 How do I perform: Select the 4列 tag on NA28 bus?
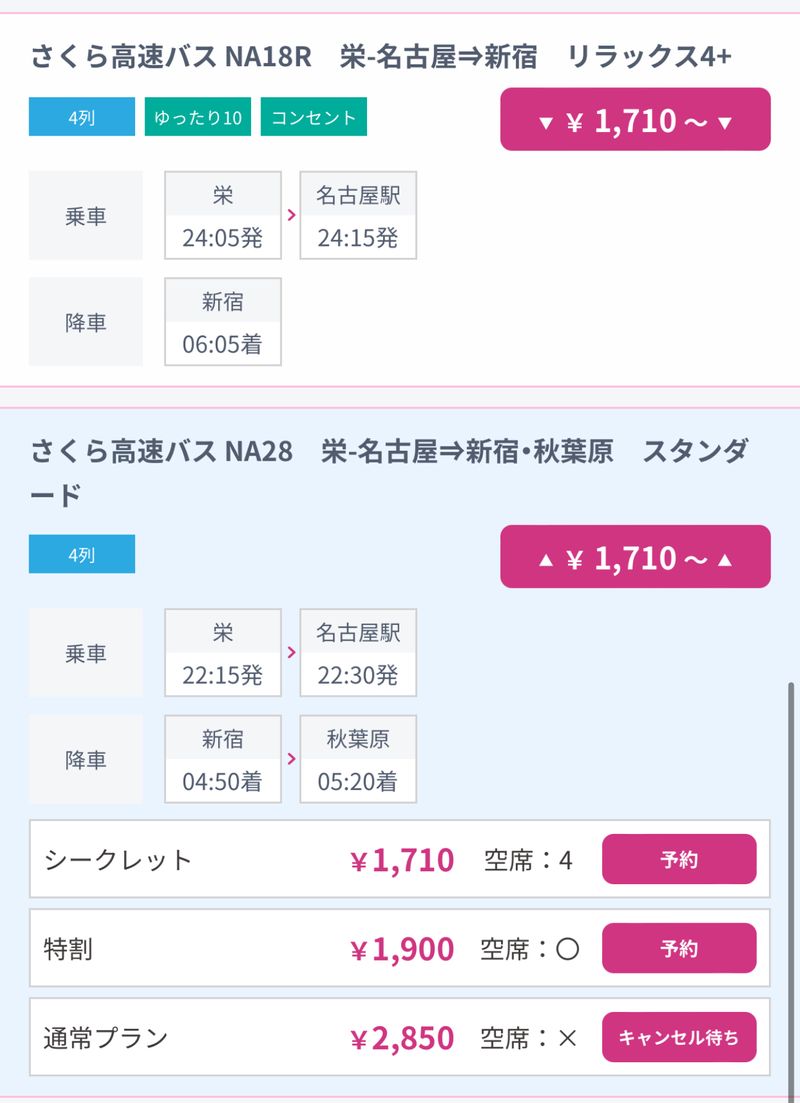point(81,554)
